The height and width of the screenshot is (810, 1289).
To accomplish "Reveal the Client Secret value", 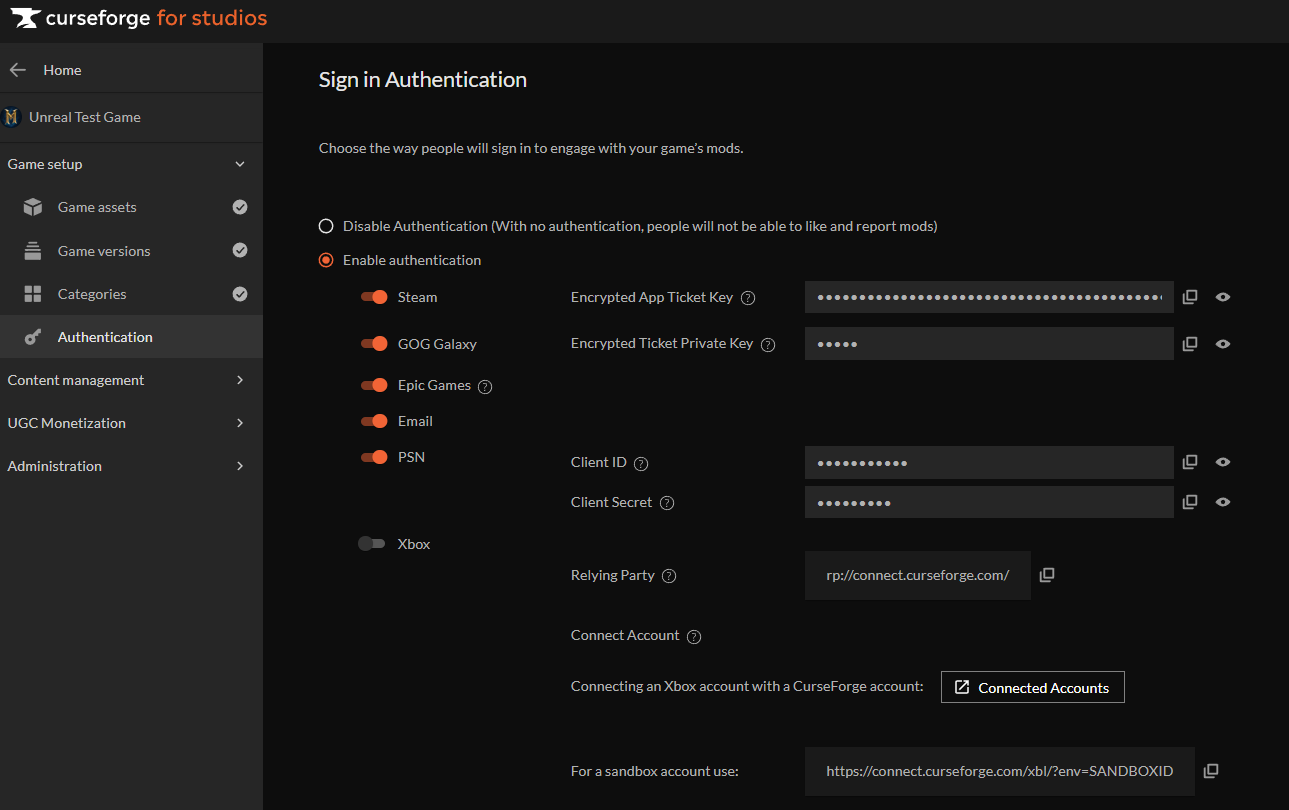I will [x=1223, y=502].
